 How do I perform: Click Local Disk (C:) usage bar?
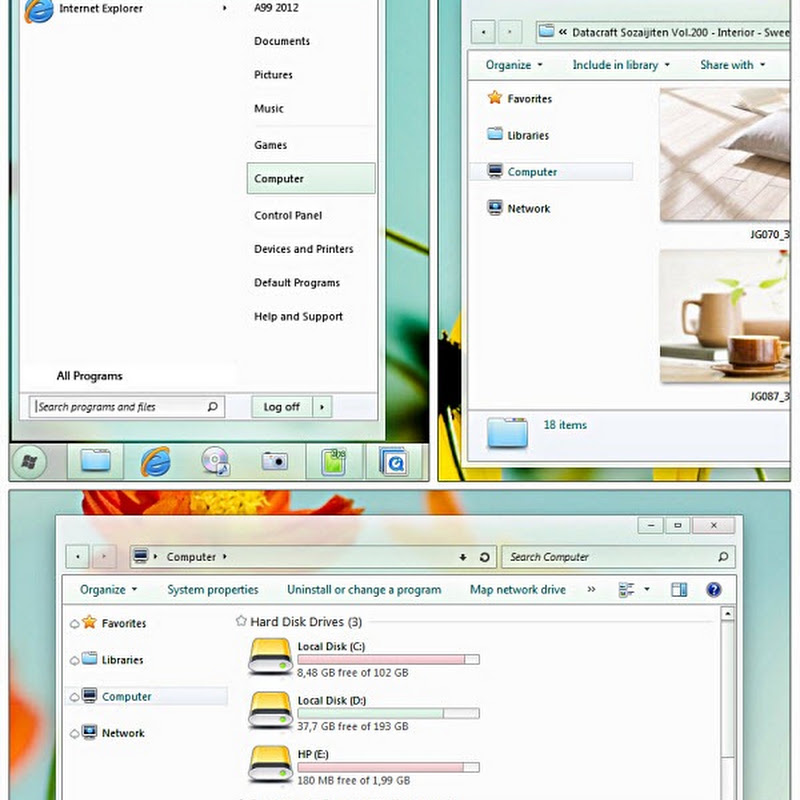point(388,660)
